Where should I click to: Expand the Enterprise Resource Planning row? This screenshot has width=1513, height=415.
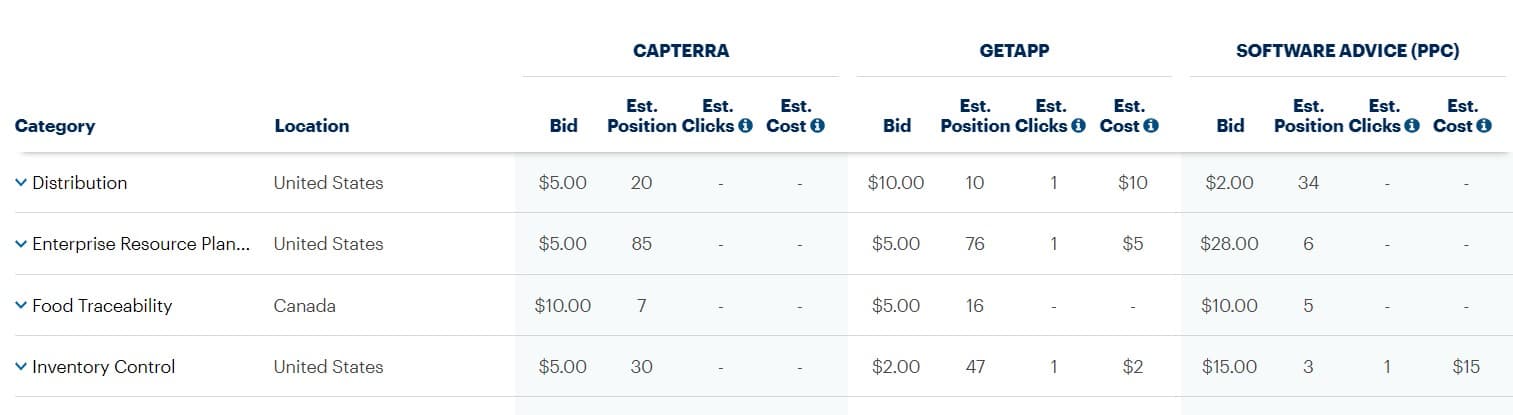tap(21, 244)
